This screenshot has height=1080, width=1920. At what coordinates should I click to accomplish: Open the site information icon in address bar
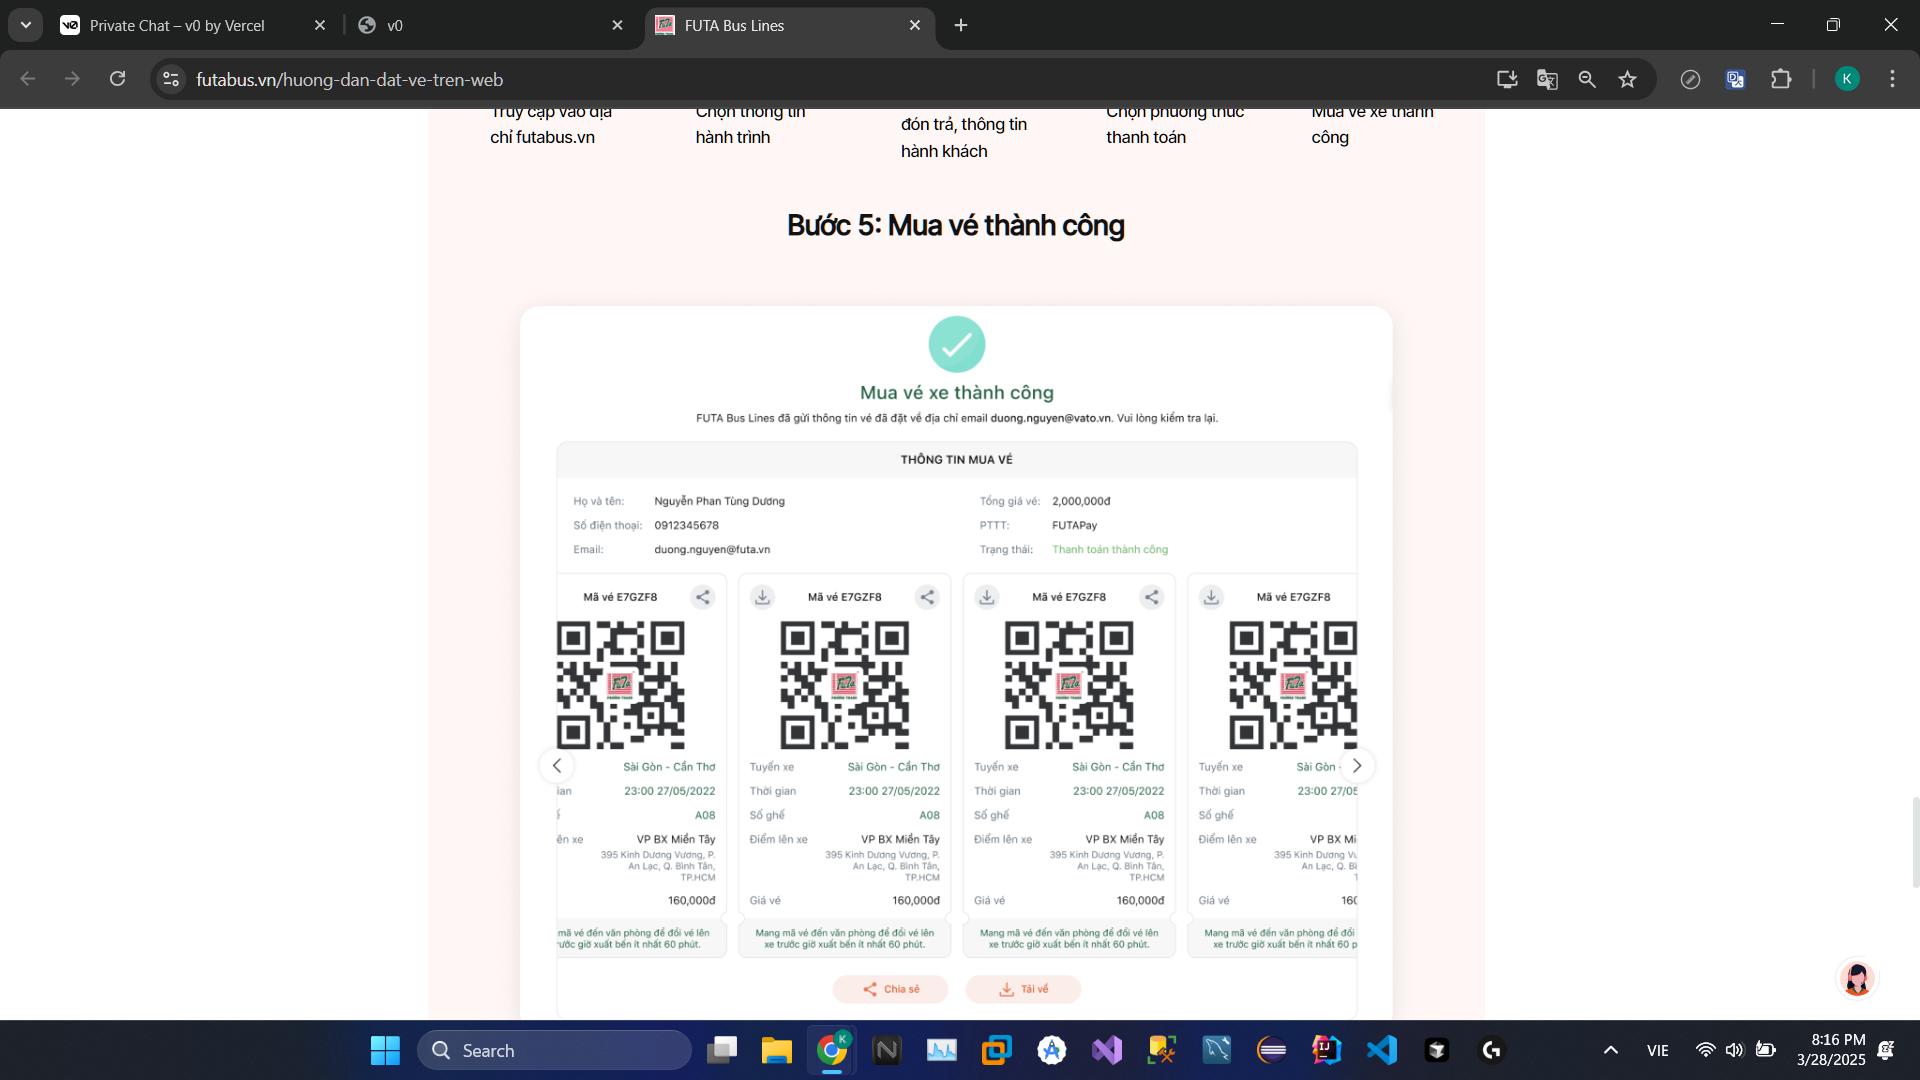pos(171,79)
